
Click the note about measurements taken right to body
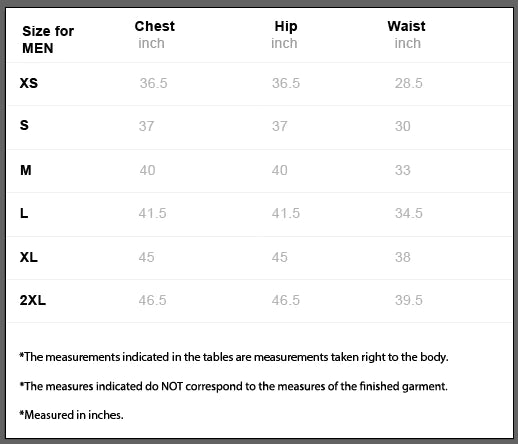(234, 357)
